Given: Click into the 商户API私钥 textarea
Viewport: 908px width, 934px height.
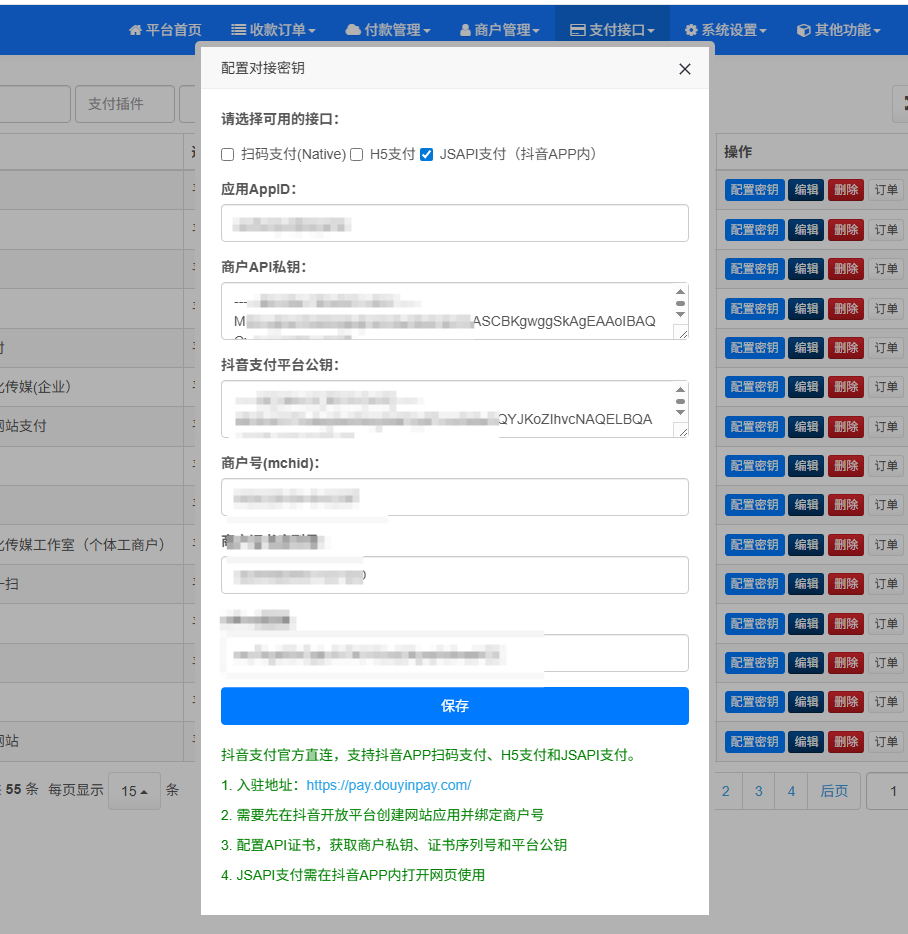Looking at the screenshot, I should point(455,311).
